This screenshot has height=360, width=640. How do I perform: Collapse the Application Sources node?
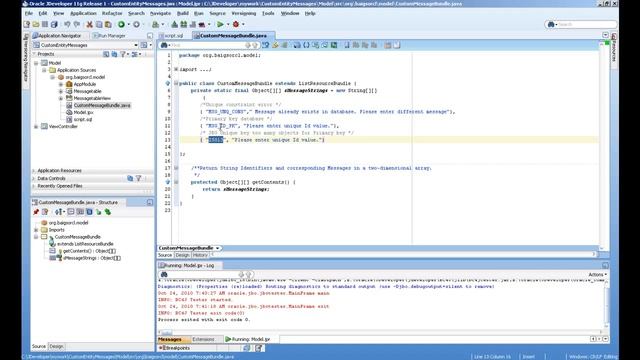point(44,70)
